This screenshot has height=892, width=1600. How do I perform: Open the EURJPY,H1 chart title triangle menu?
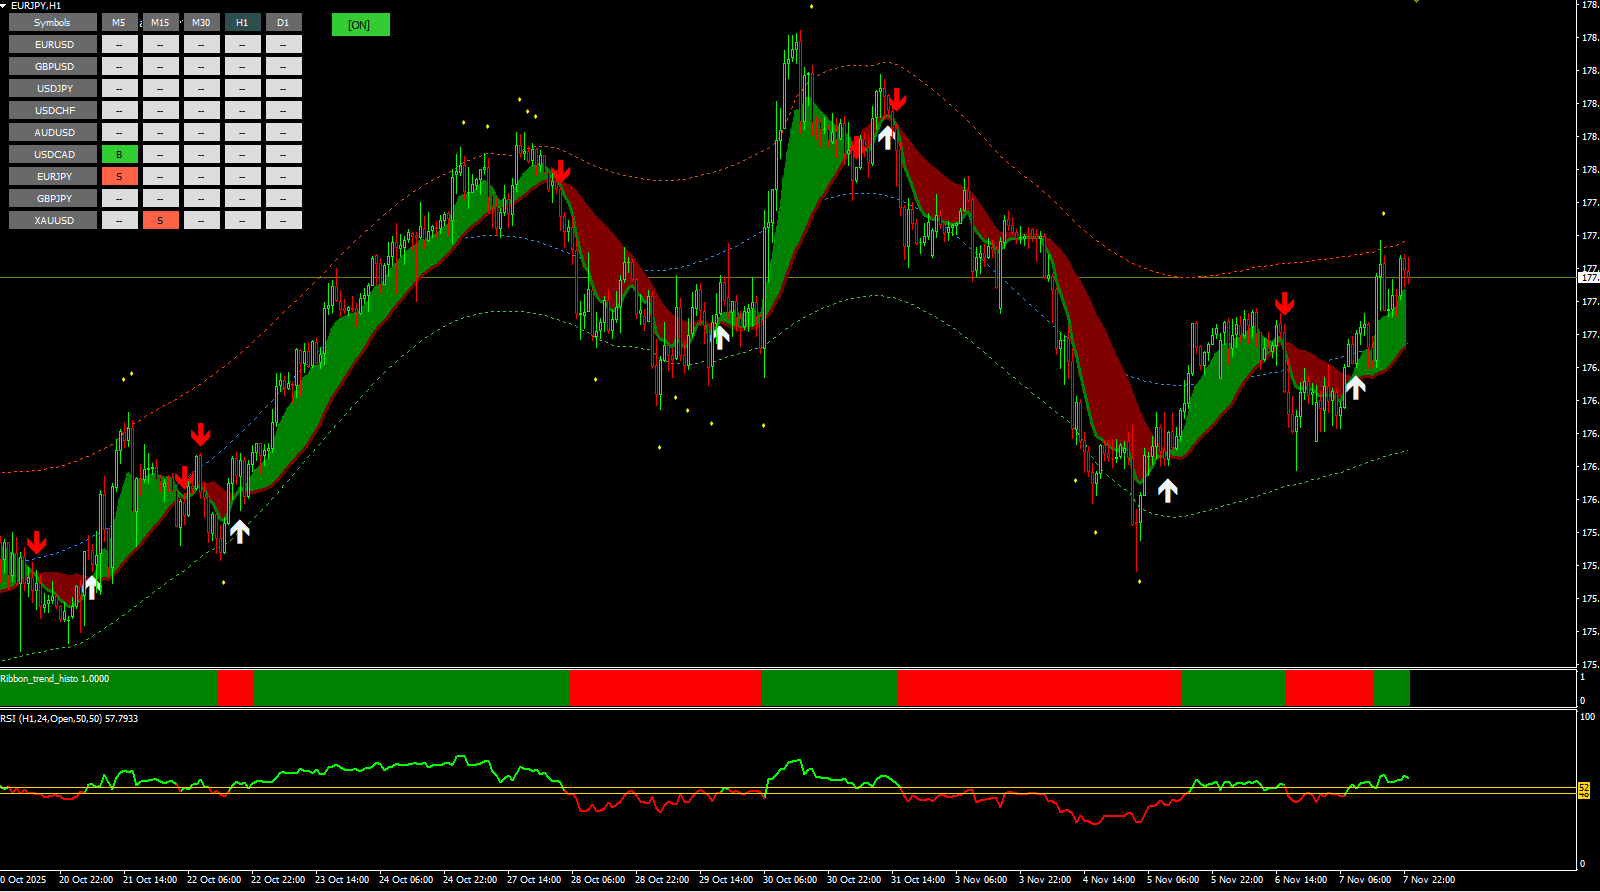click(4, 5)
